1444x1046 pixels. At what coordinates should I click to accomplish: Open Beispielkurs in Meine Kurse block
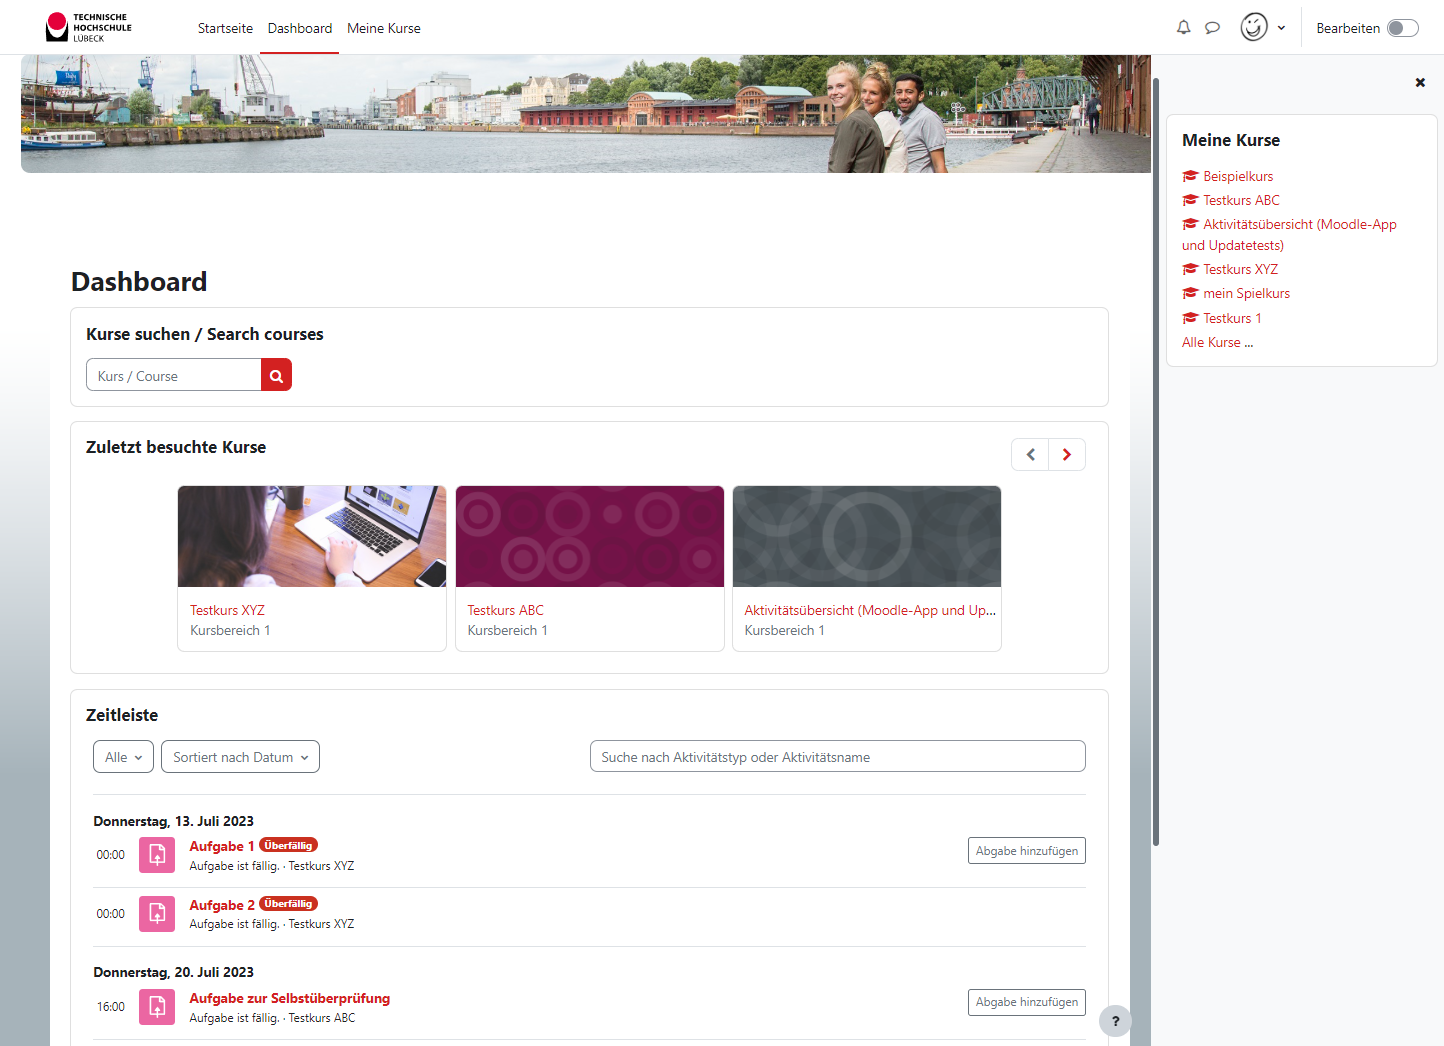pos(1238,176)
